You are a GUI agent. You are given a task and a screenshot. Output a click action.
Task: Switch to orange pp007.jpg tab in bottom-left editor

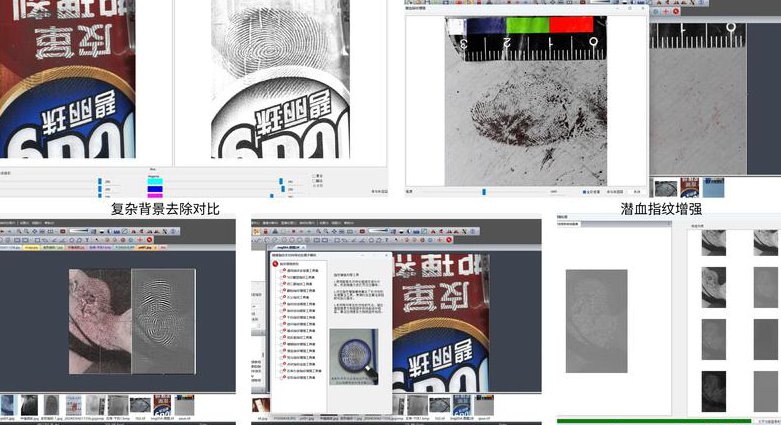coord(147,248)
